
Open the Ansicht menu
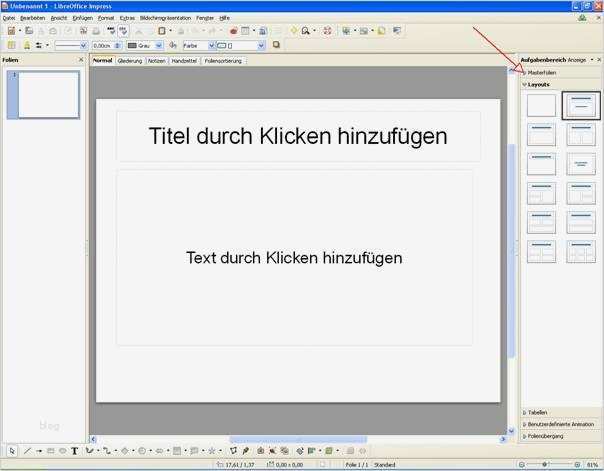59,18
